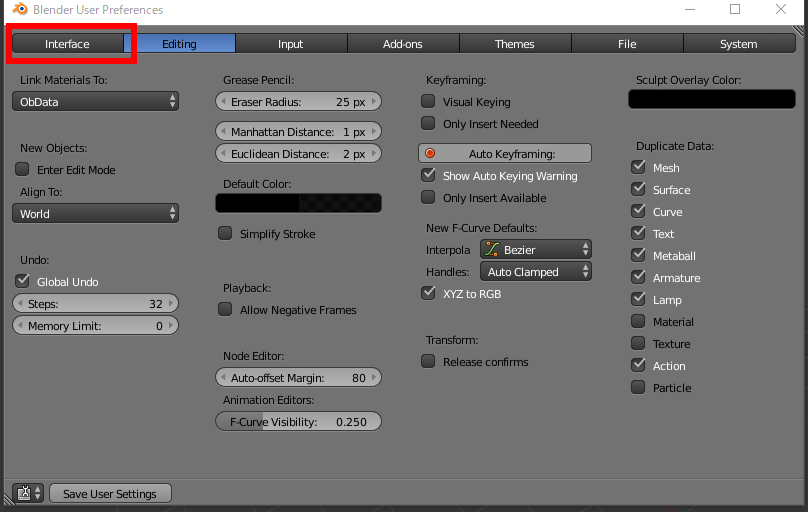Switch to the Interface tab
This screenshot has width=808, height=512.
tap(68, 44)
